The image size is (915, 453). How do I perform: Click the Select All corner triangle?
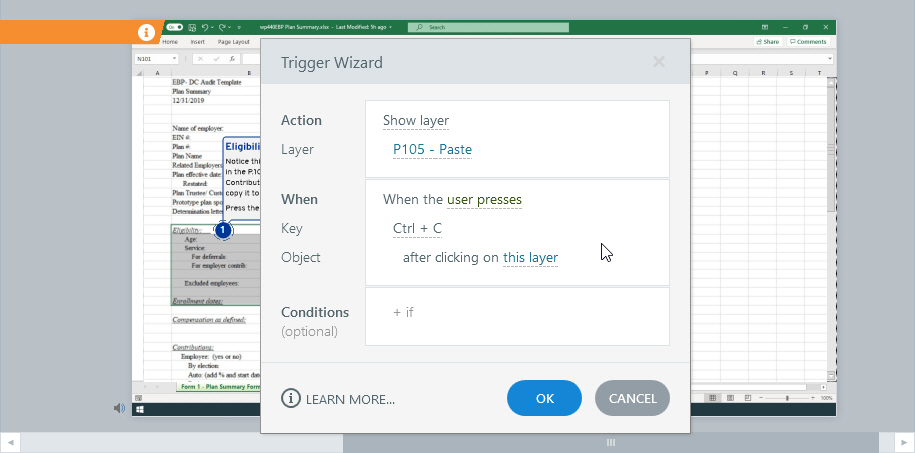pos(138,73)
